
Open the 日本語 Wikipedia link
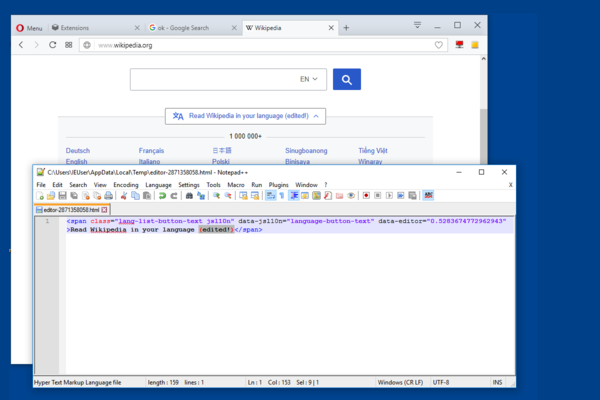pyautogui.click(x=222, y=150)
